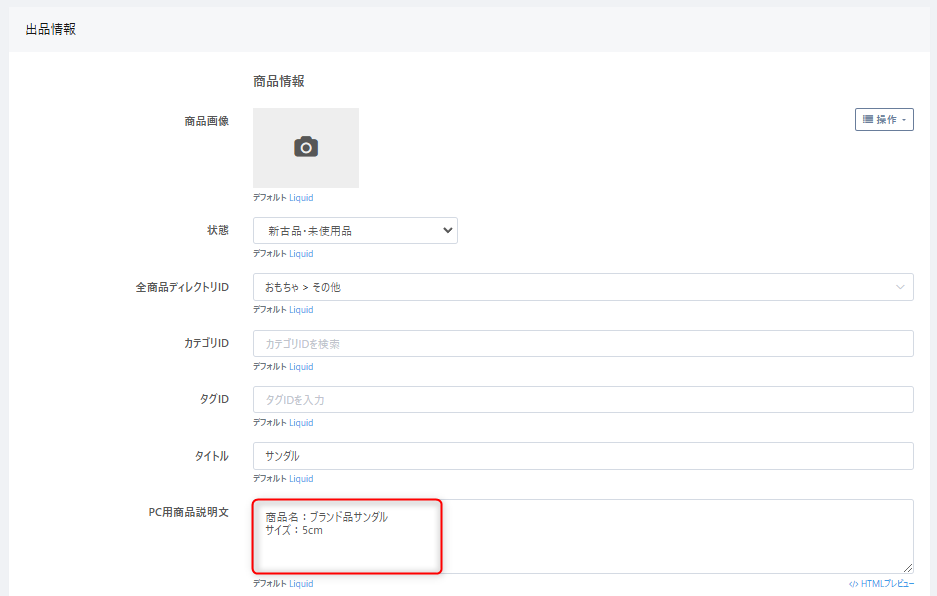Click the list icon in 操作 button

point(868,120)
